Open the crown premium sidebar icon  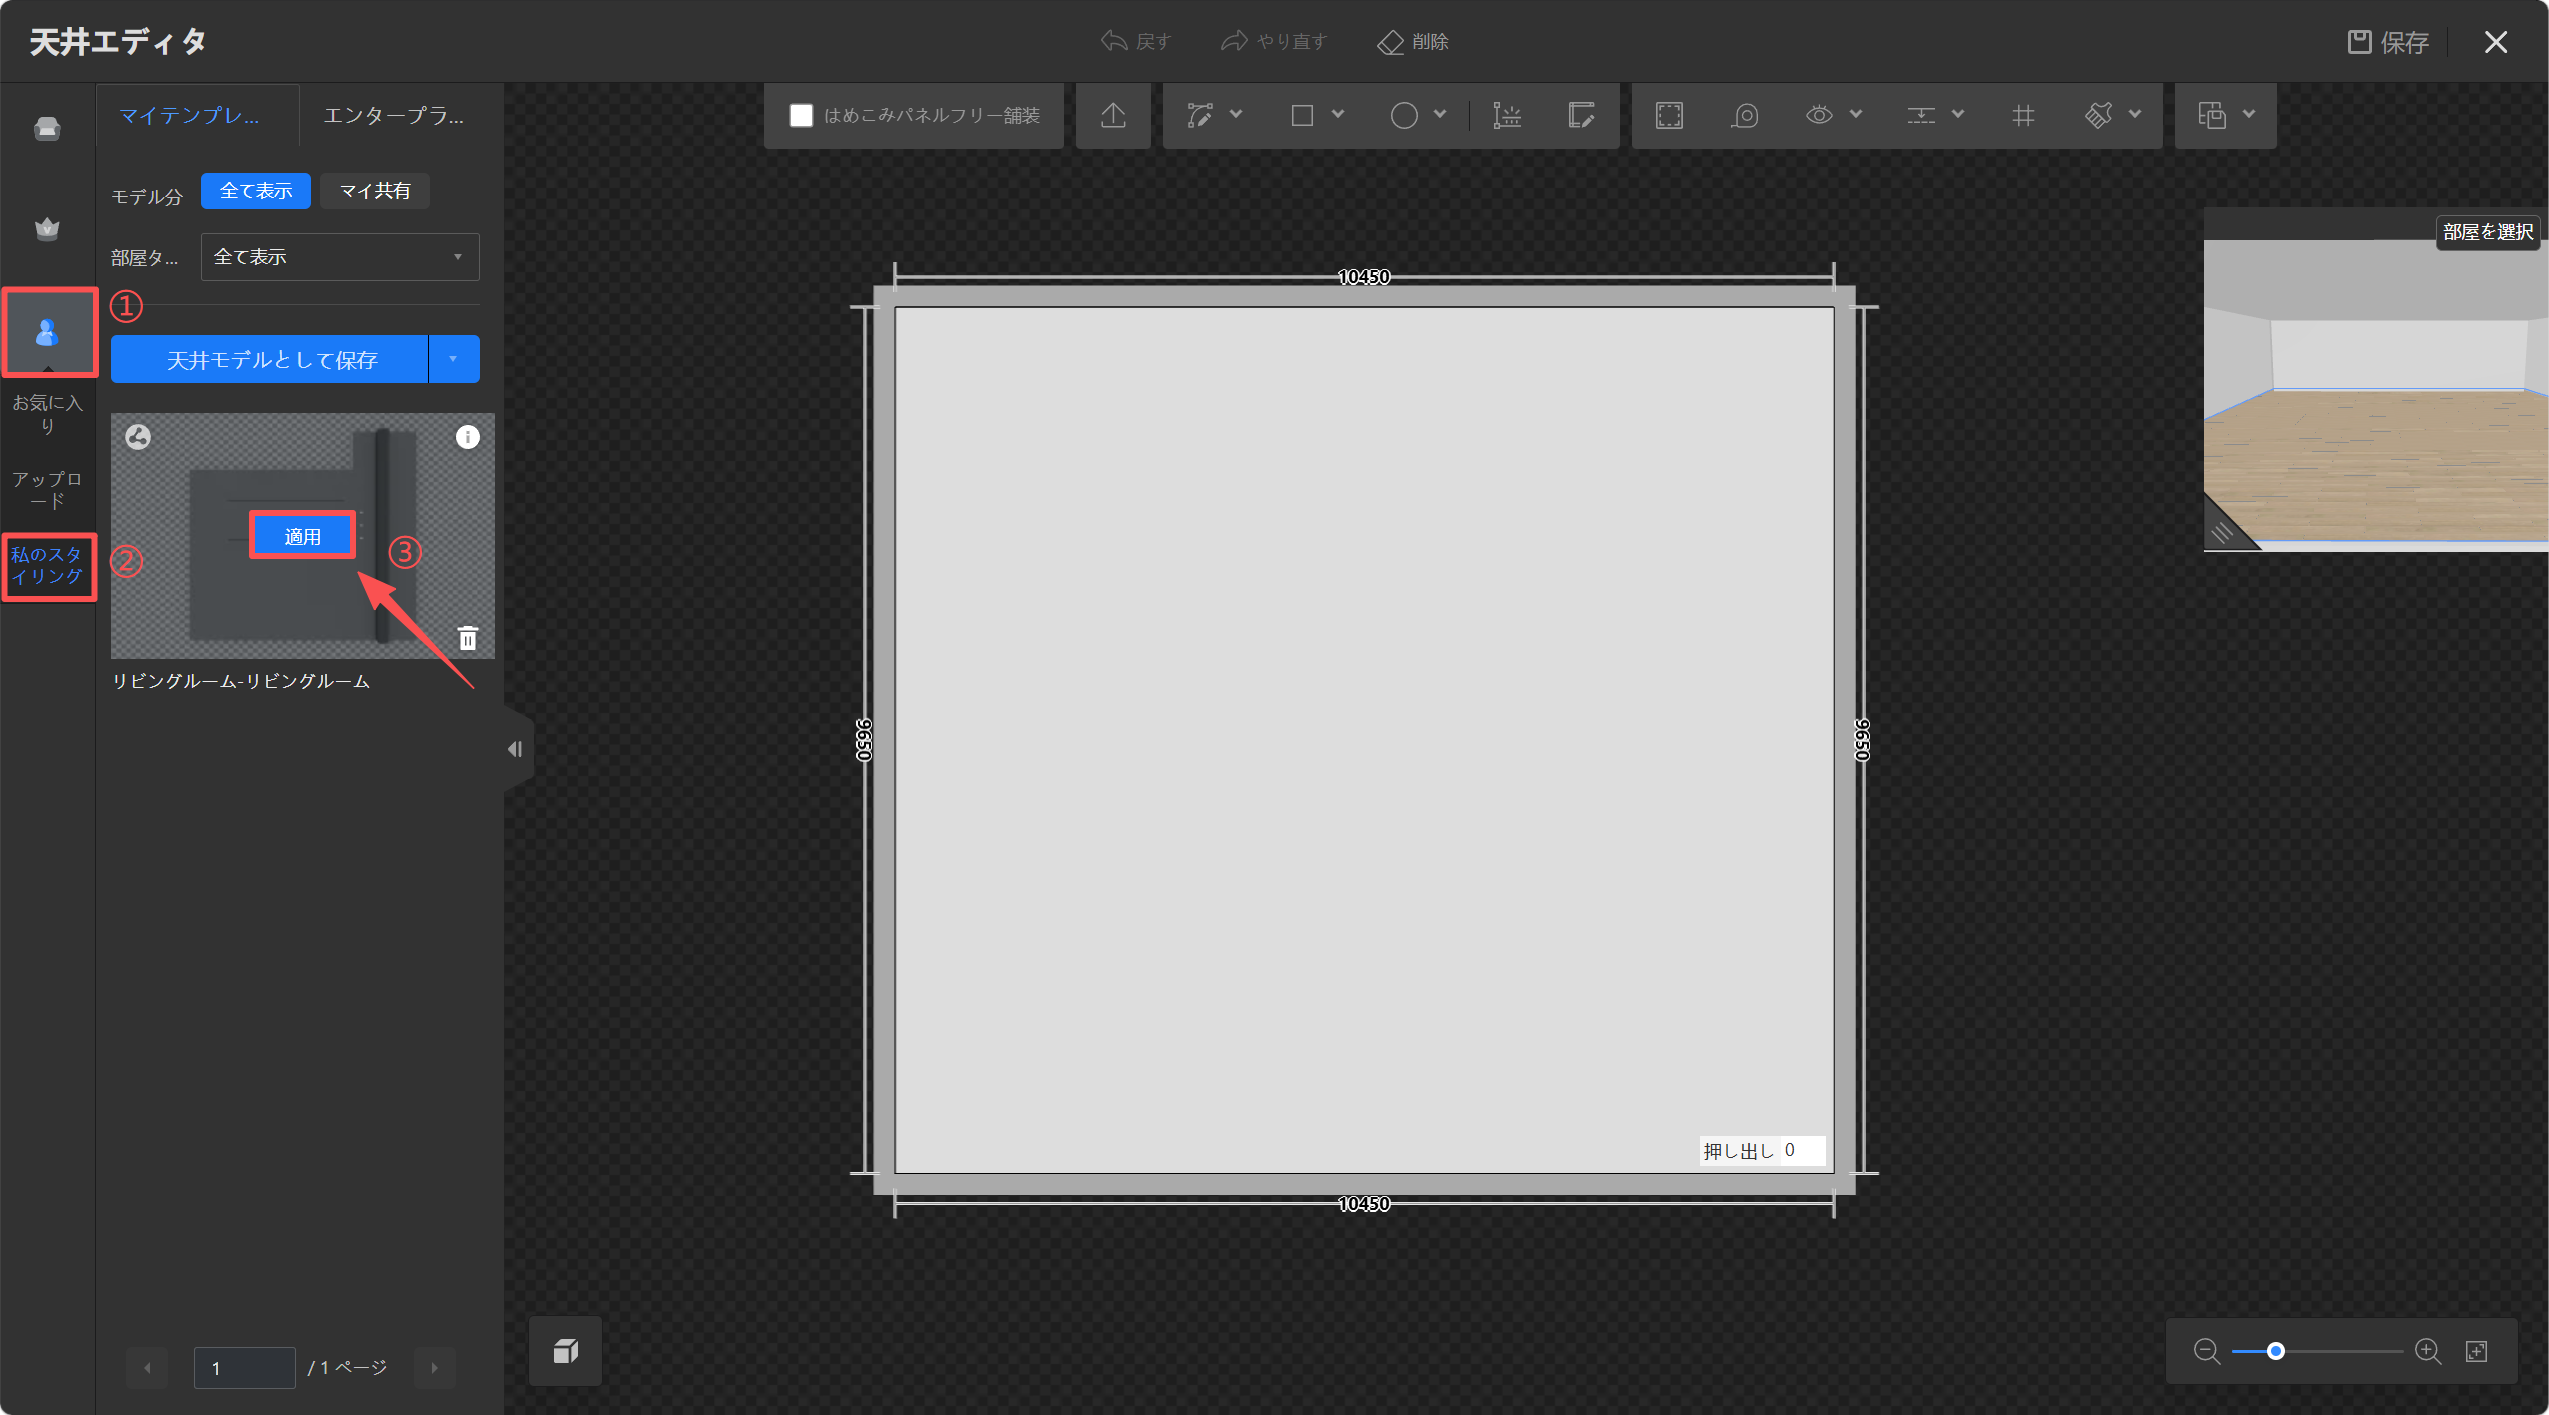[x=47, y=229]
